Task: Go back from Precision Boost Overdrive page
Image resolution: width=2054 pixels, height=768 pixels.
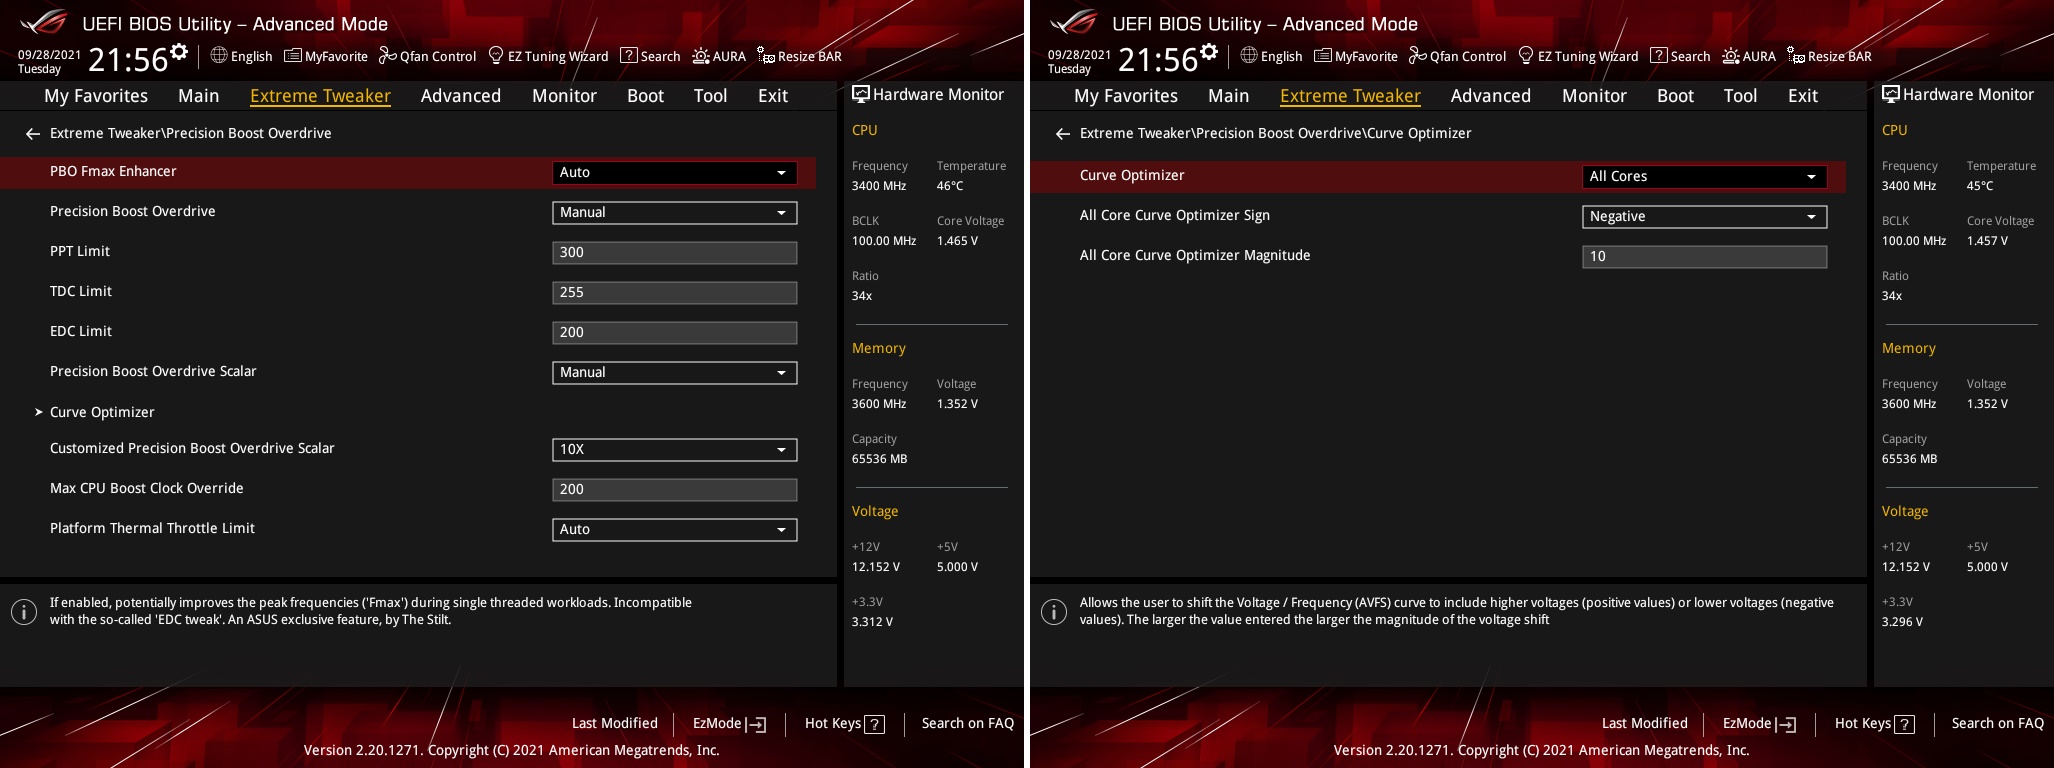Action: pos(33,133)
